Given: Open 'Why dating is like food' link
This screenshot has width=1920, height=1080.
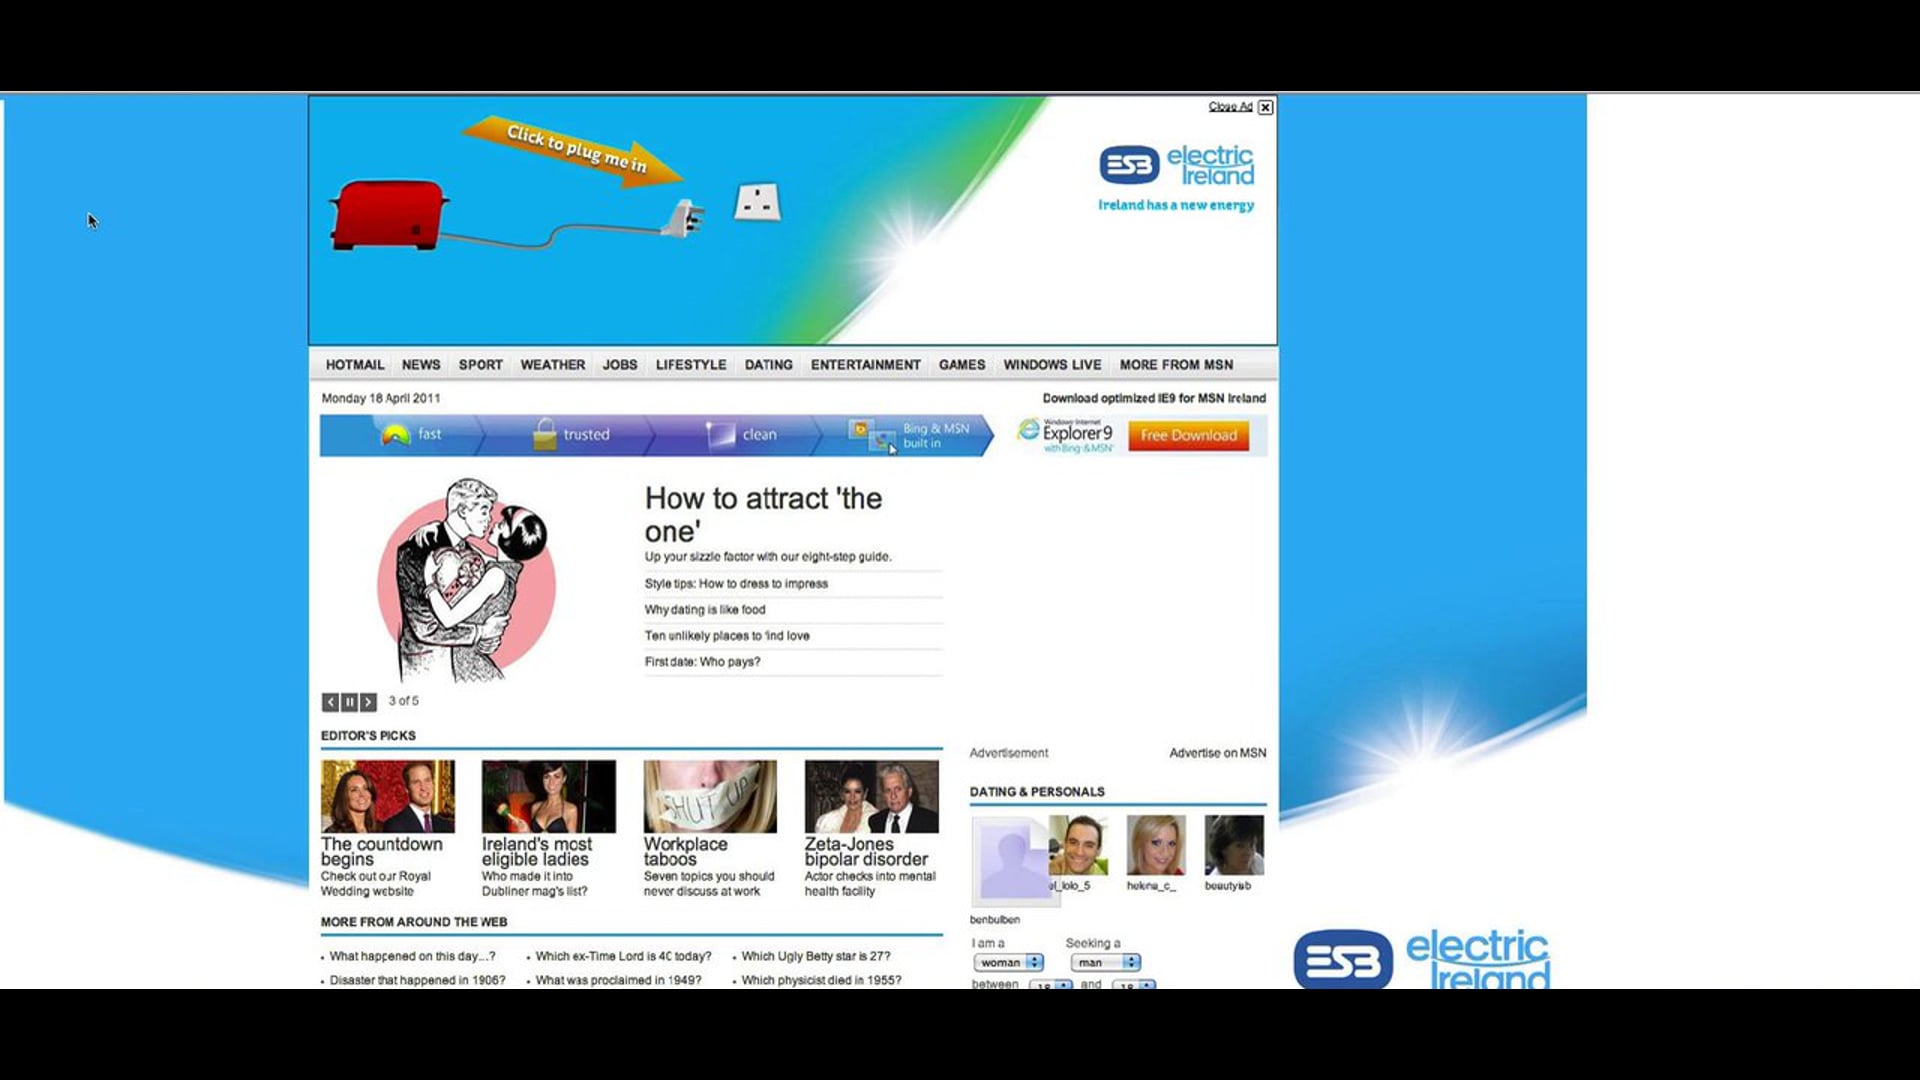Looking at the screenshot, I should point(705,610).
